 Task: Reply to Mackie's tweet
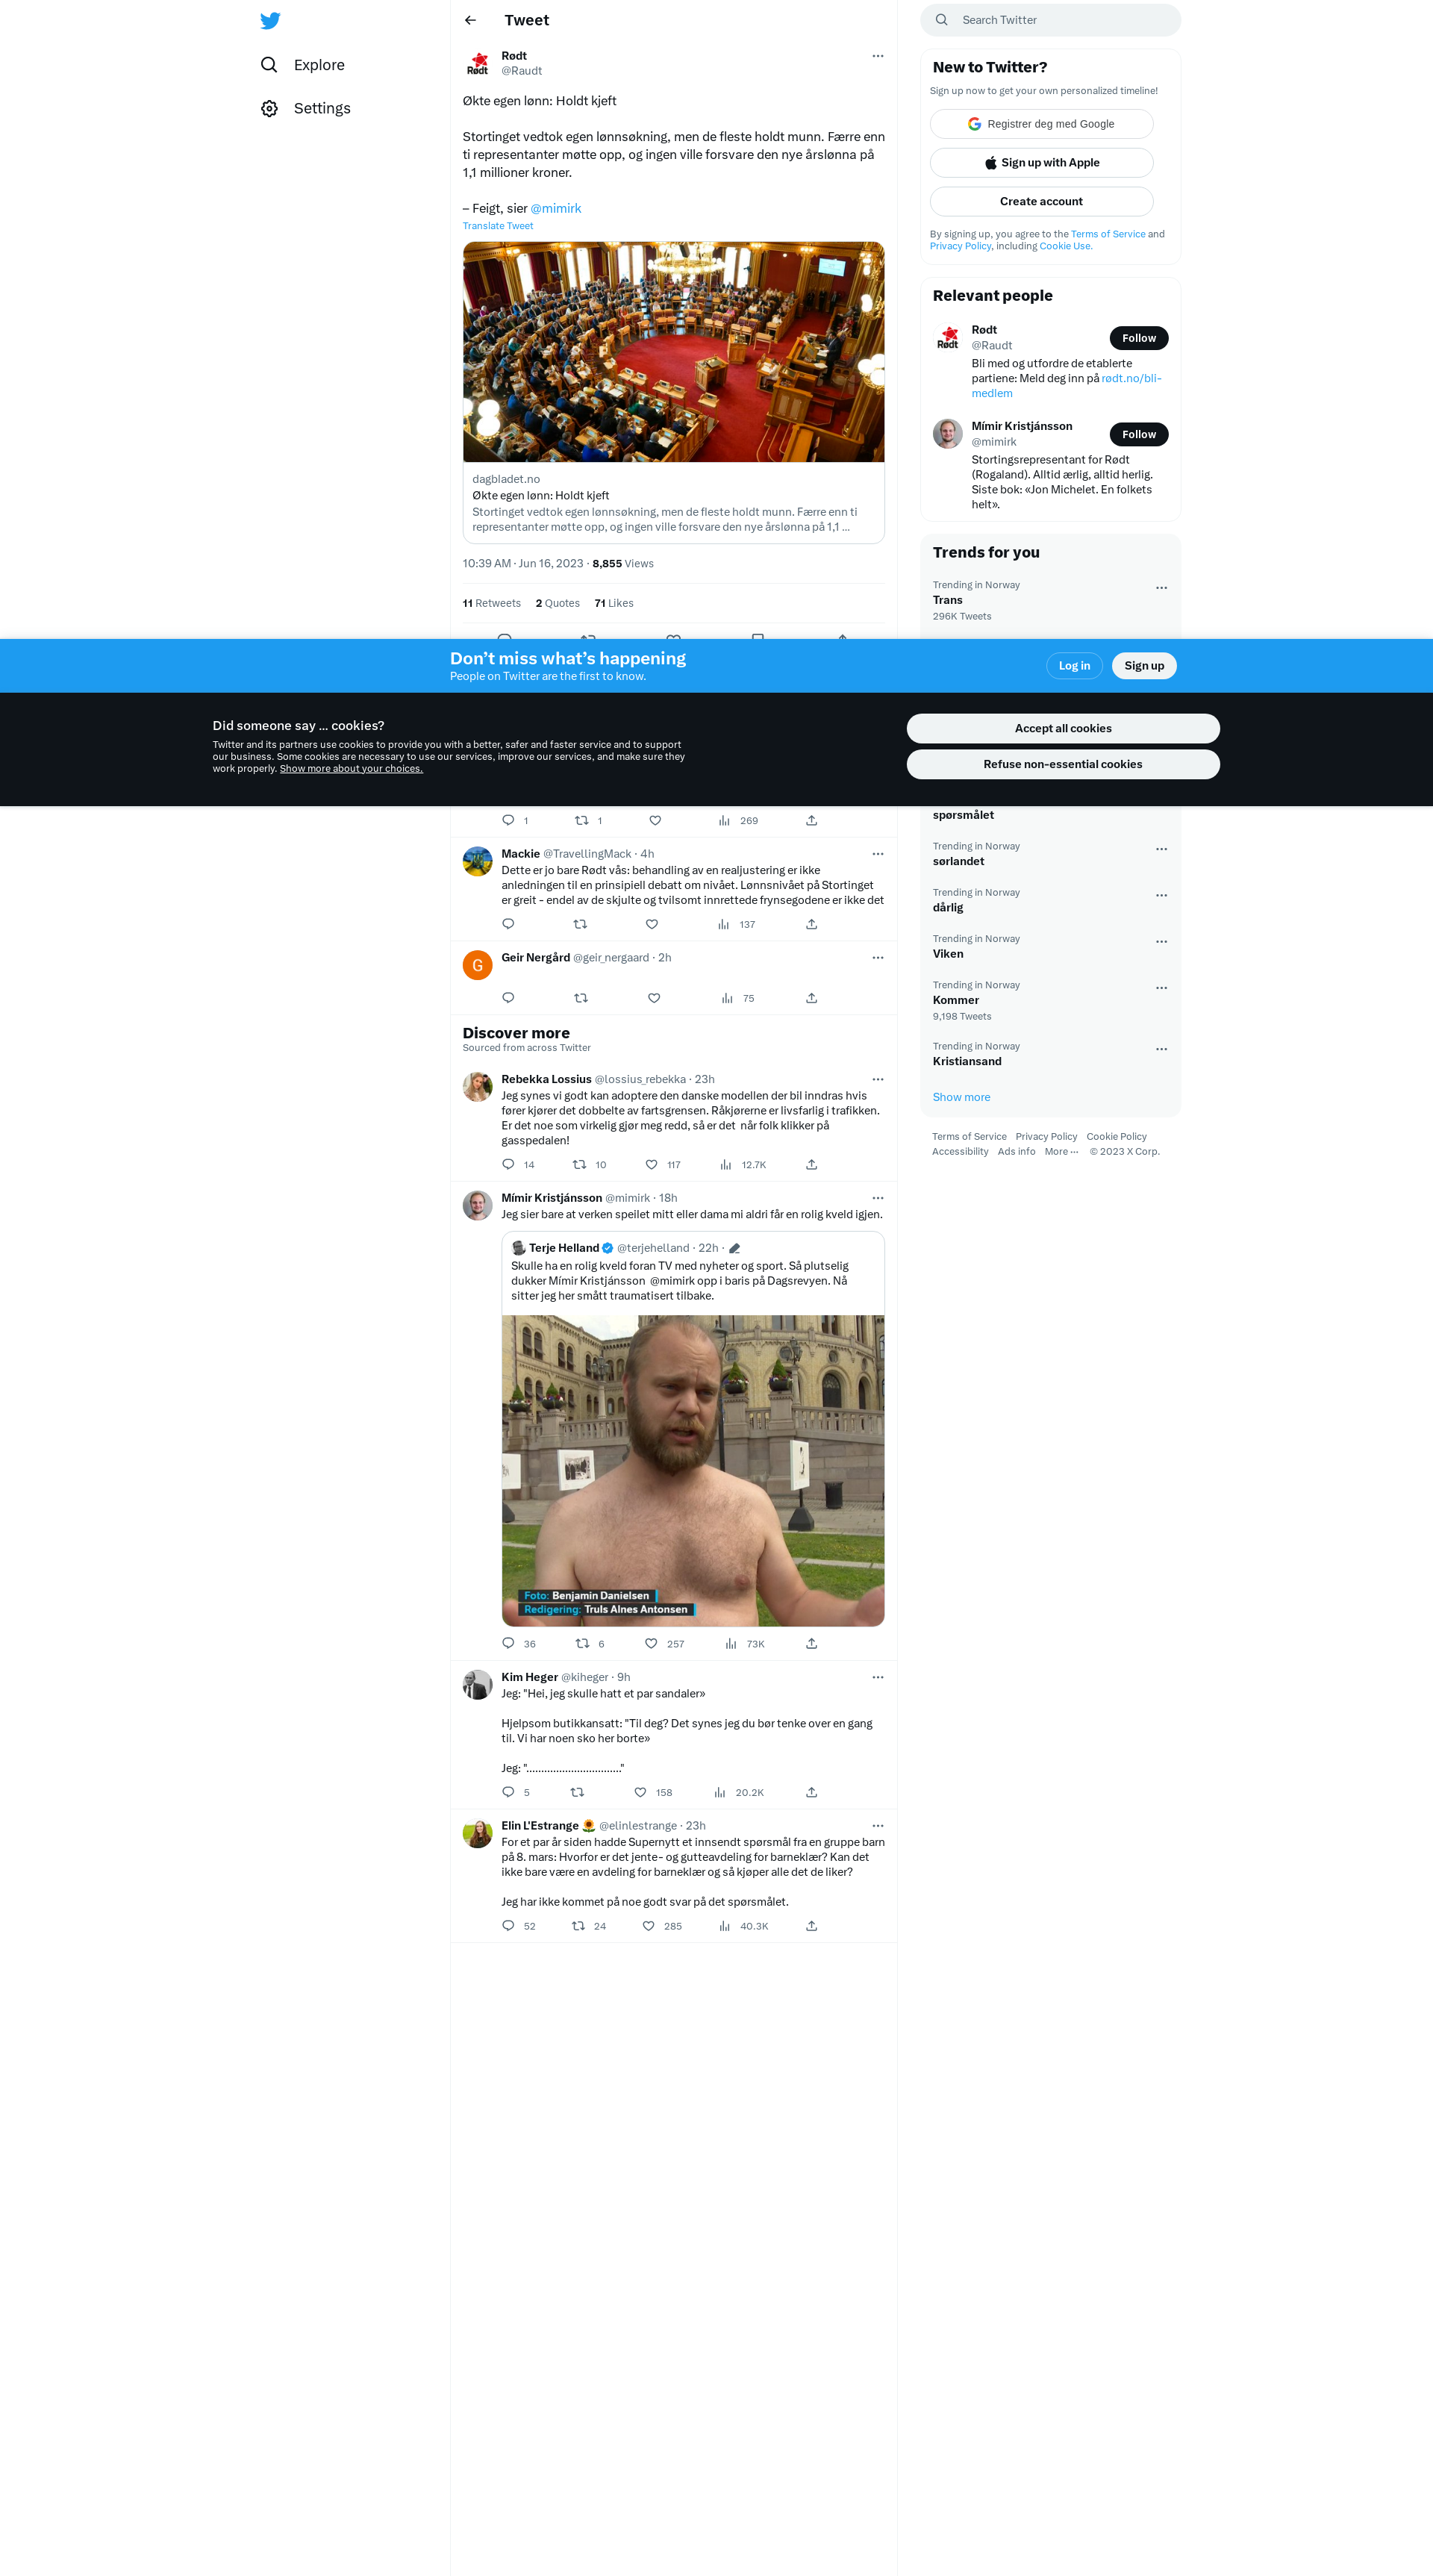click(508, 924)
